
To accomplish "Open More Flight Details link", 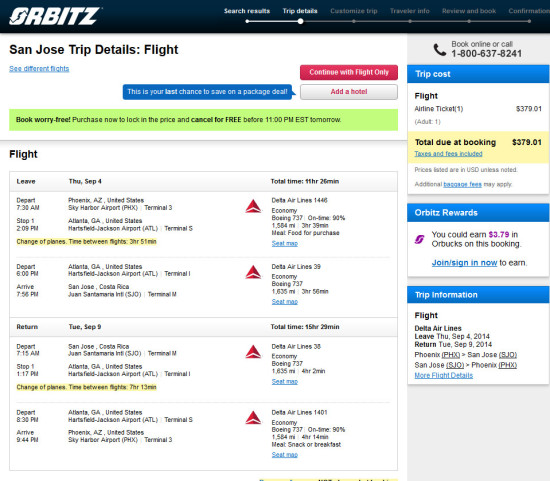I will (444, 375).
